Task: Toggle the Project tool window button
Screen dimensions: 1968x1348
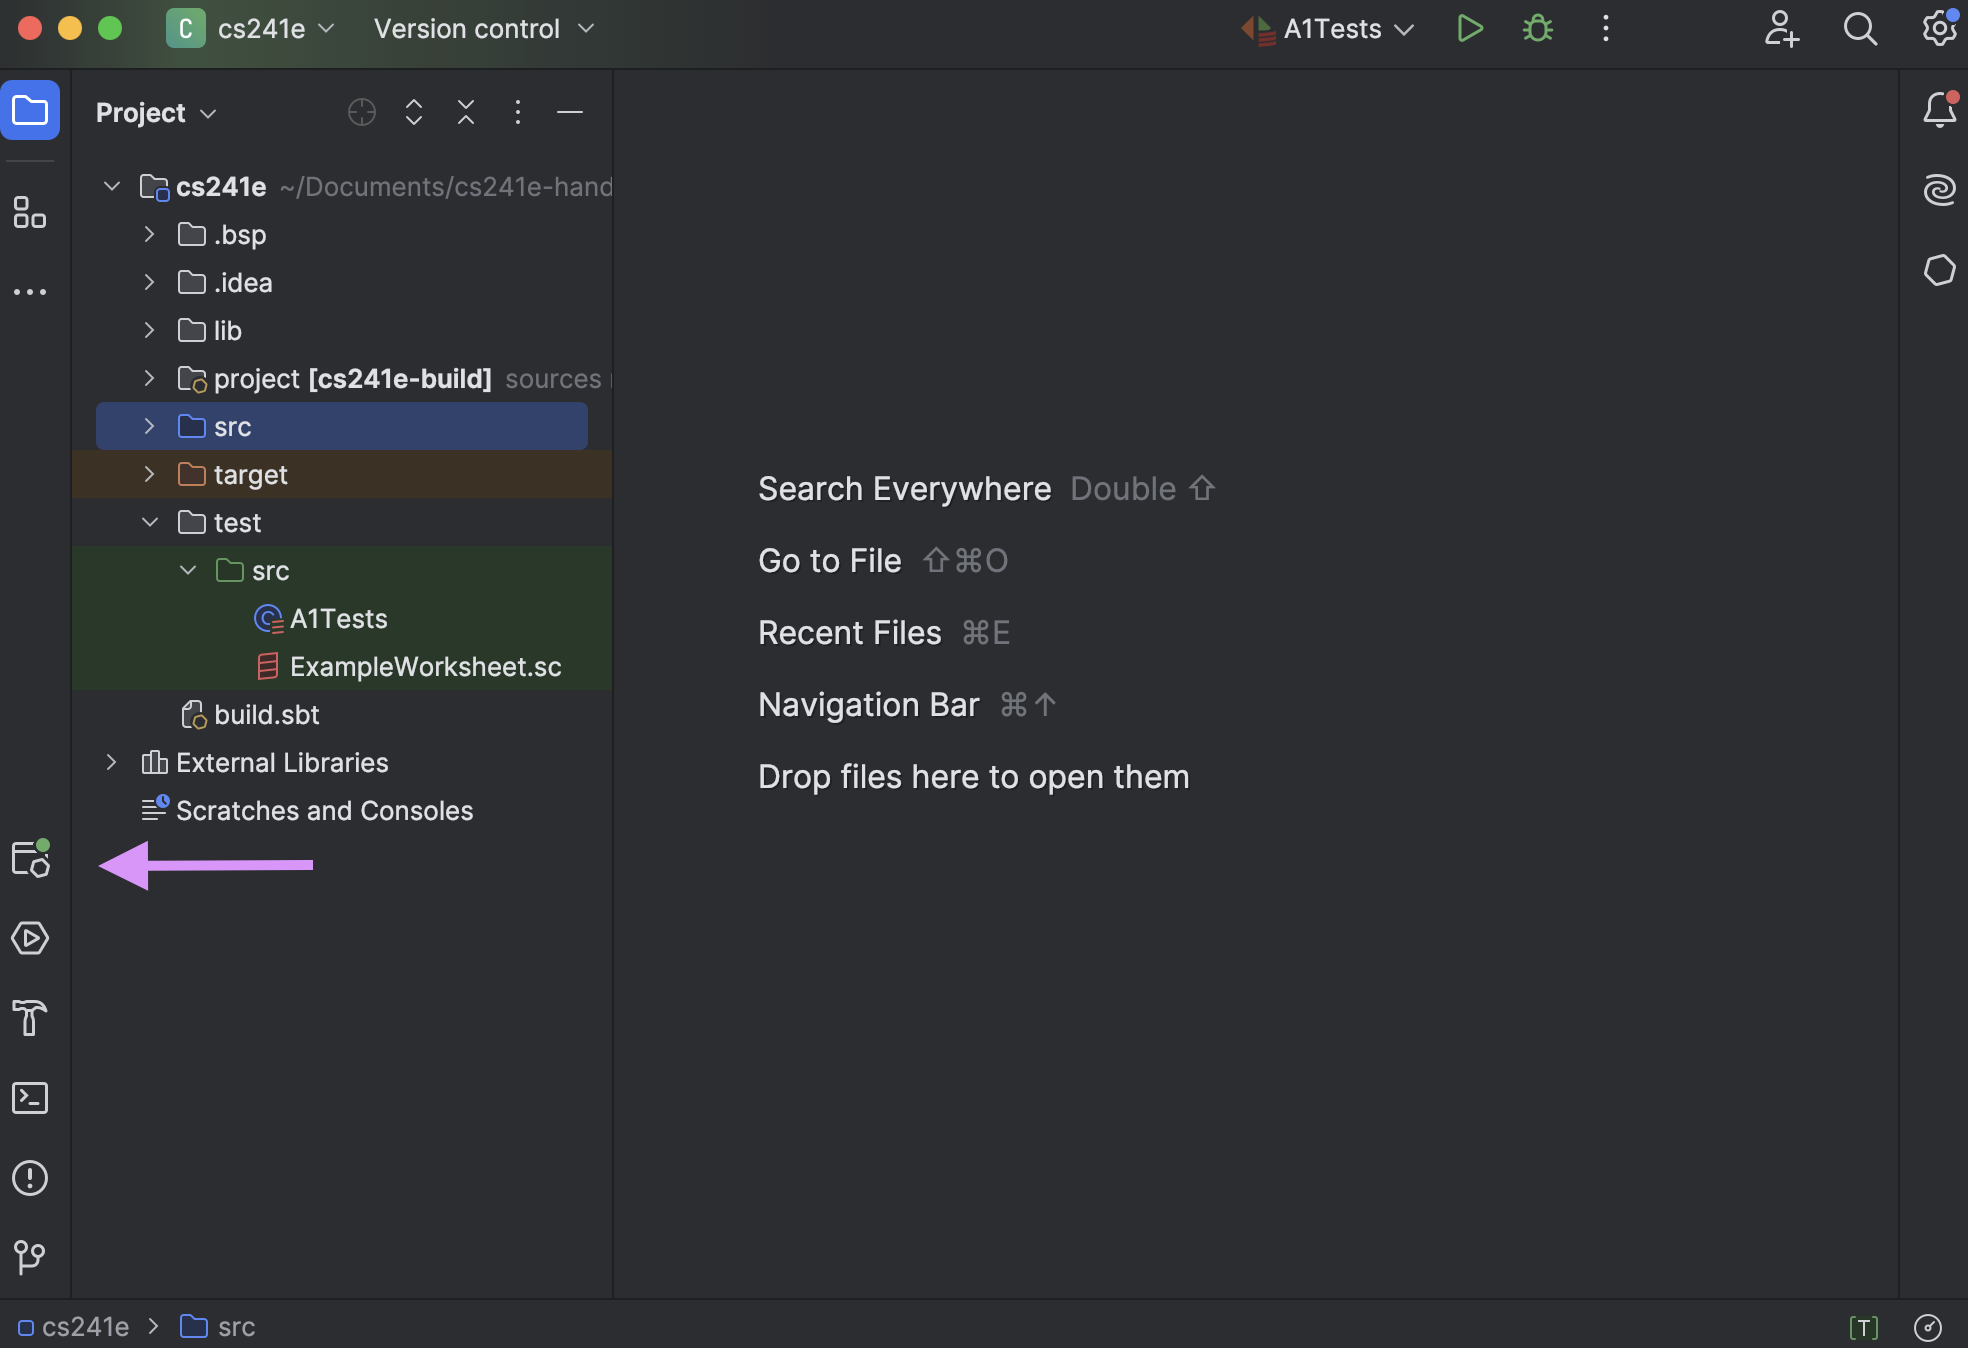Action: [x=29, y=110]
